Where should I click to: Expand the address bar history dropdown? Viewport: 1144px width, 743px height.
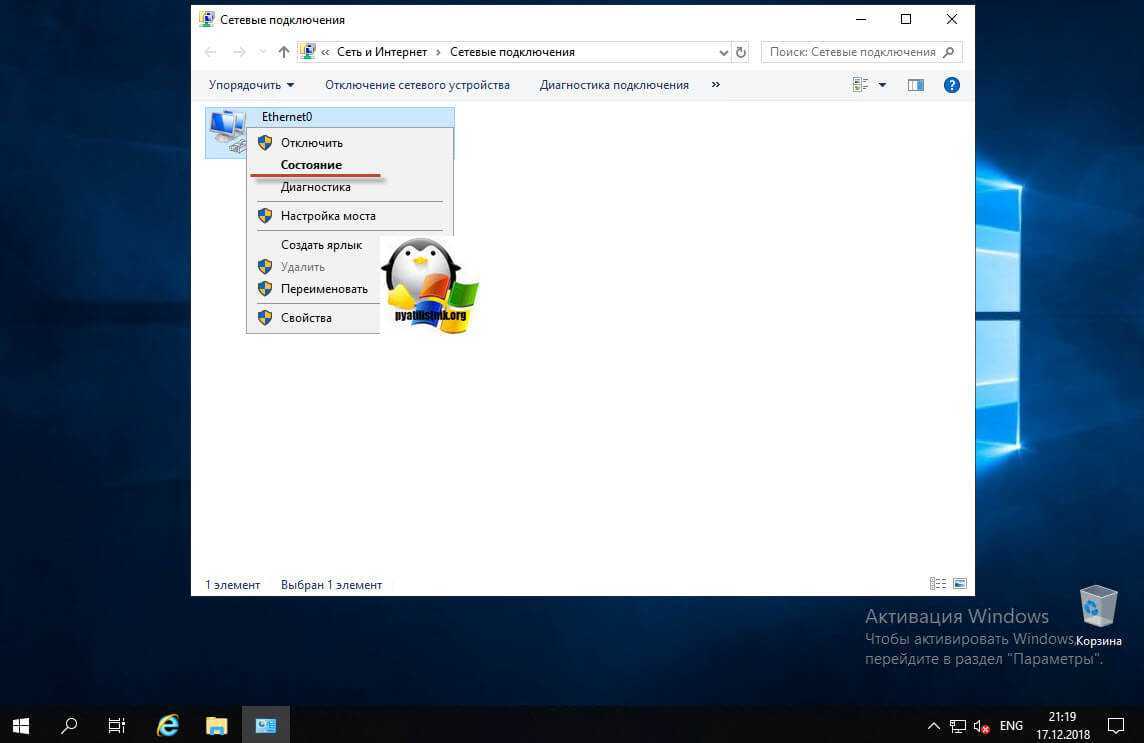point(724,52)
